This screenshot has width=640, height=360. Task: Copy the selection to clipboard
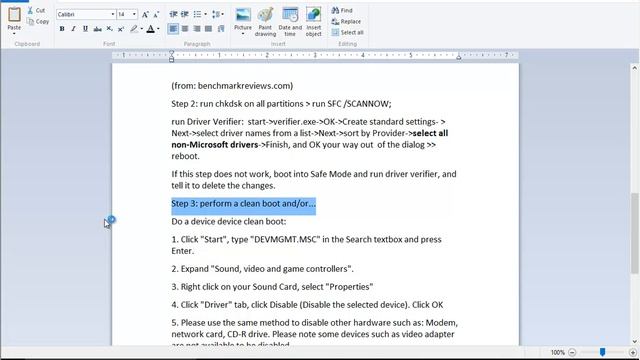pyautogui.click(x=38, y=21)
